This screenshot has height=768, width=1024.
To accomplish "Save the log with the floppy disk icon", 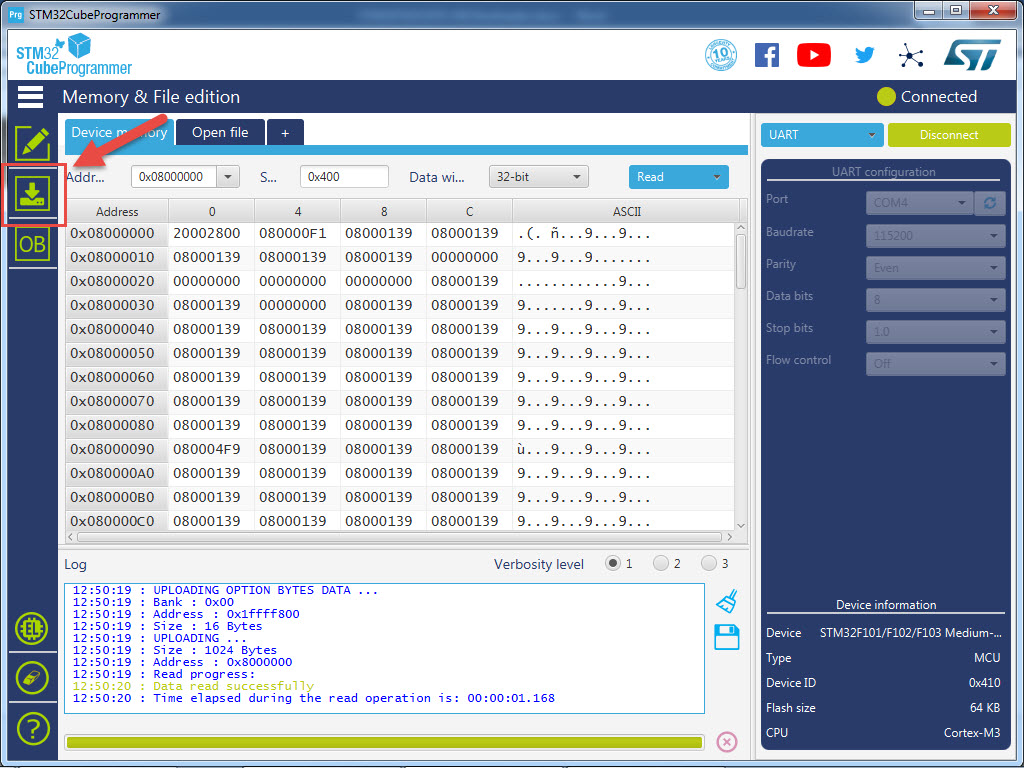I will click(x=726, y=636).
